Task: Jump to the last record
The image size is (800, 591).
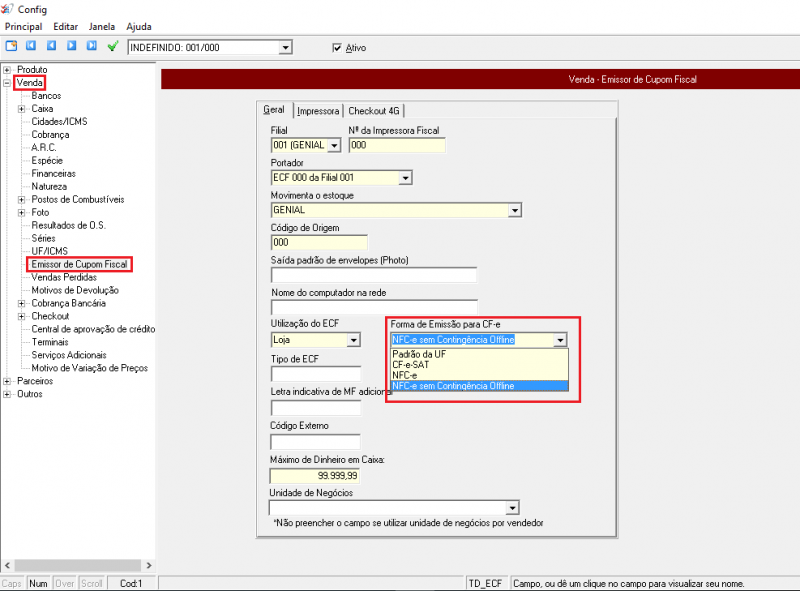Action: pyautogui.click(x=91, y=46)
